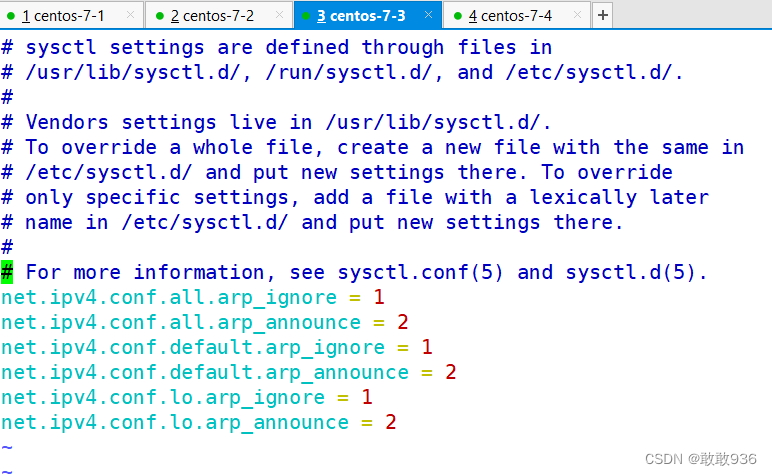Place cursor on 'net.ipv4.conf.lo.arp_ignore = 1' line

(187, 398)
